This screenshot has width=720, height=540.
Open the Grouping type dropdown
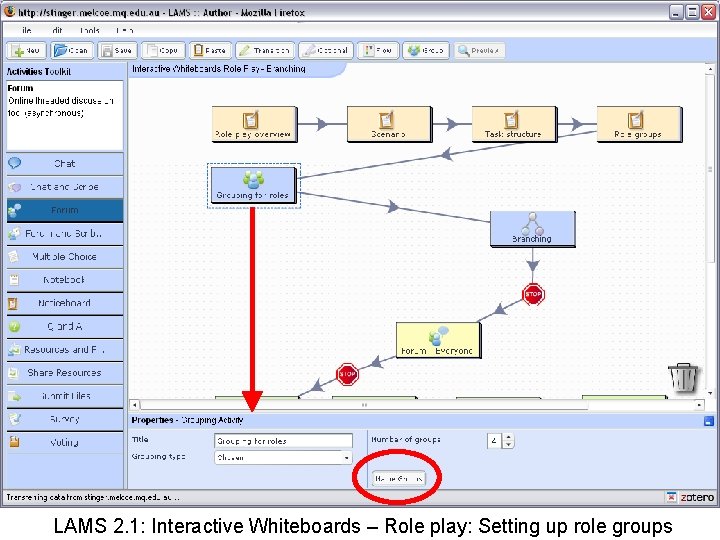[283, 457]
